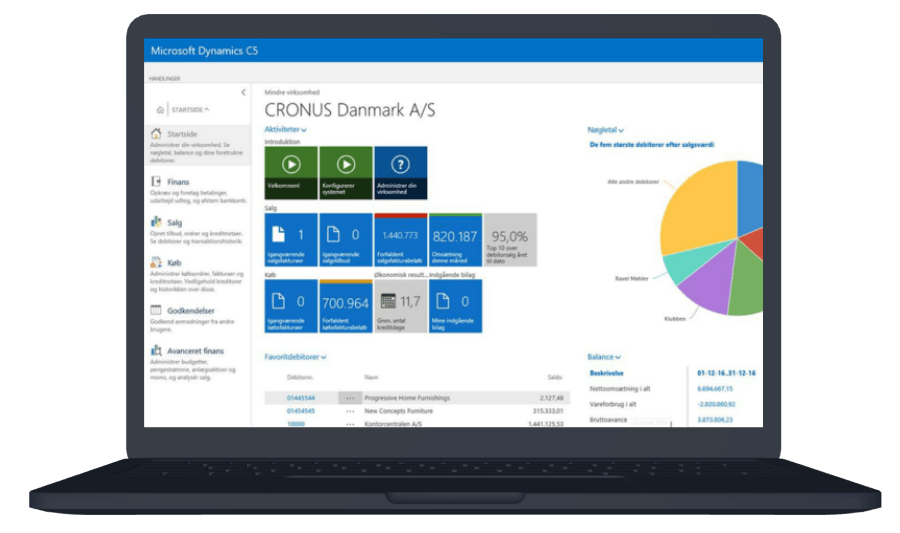Viewport: 900px width, 533px height.
Task: Open the Salg chart icon in the sidebar
Action: tap(156, 221)
